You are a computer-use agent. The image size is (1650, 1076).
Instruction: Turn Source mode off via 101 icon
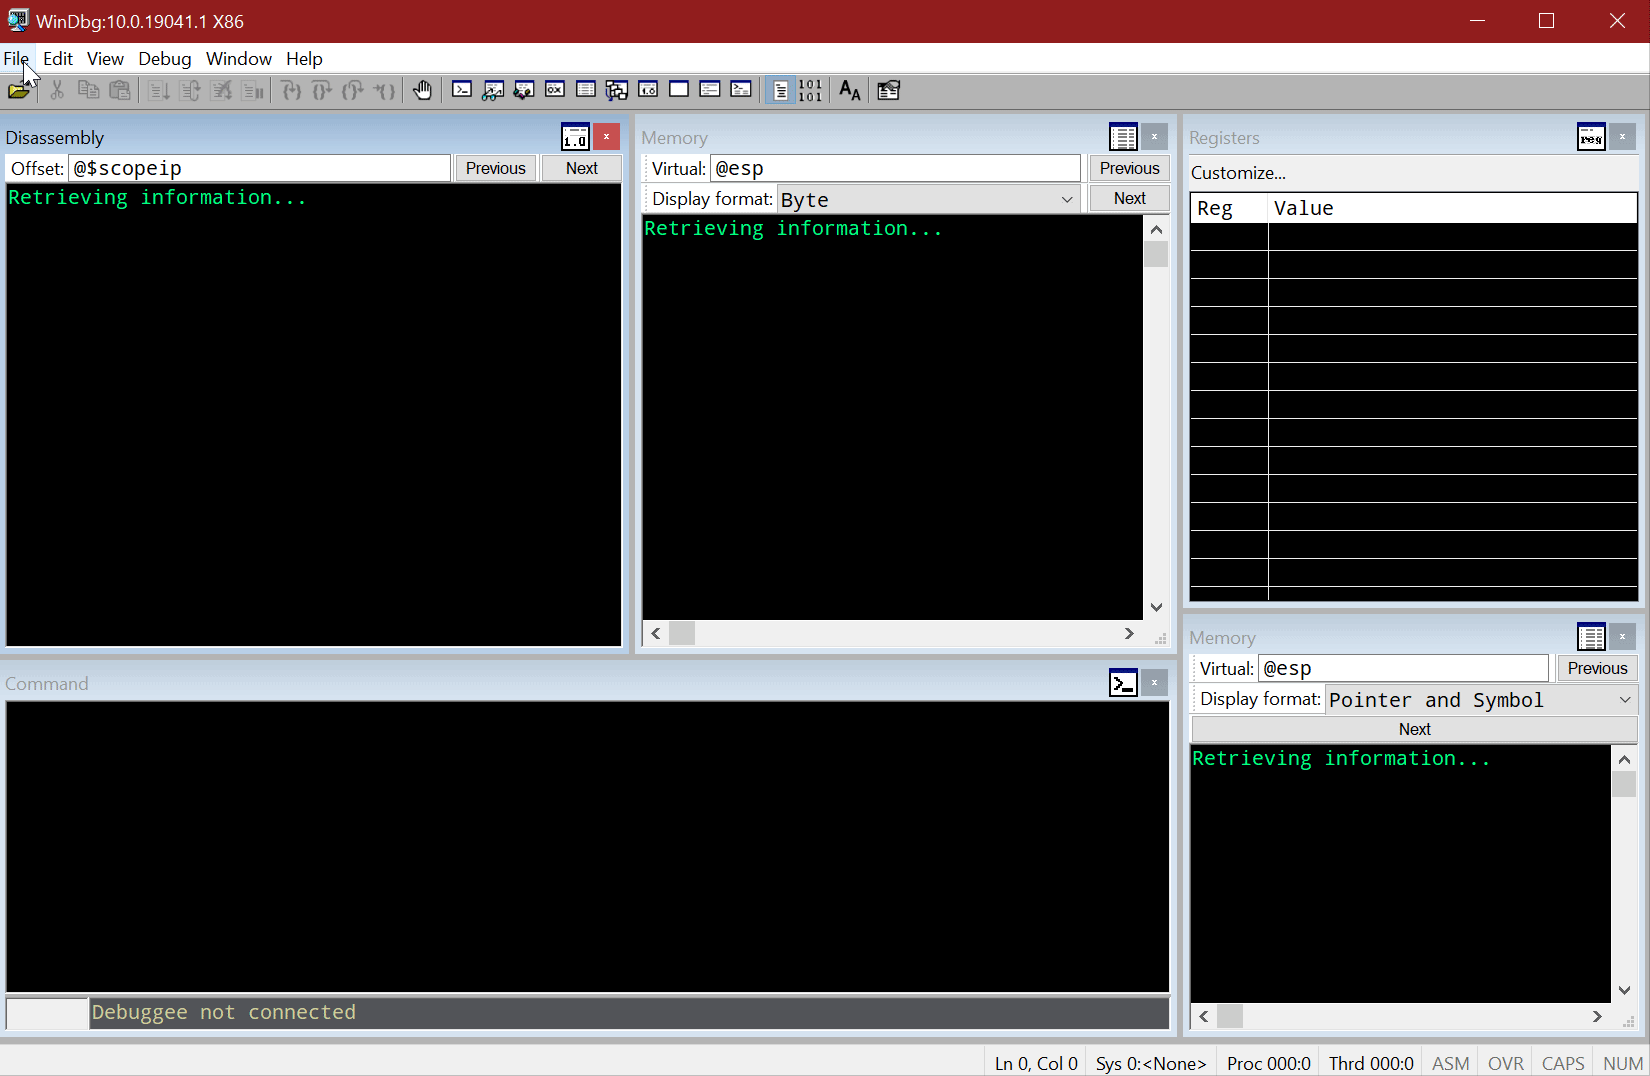pyautogui.click(x=811, y=90)
